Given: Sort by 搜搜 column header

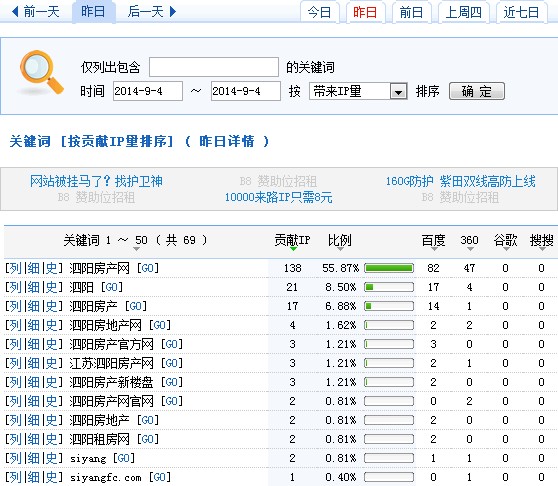Looking at the screenshot, I should pos(542,240).
